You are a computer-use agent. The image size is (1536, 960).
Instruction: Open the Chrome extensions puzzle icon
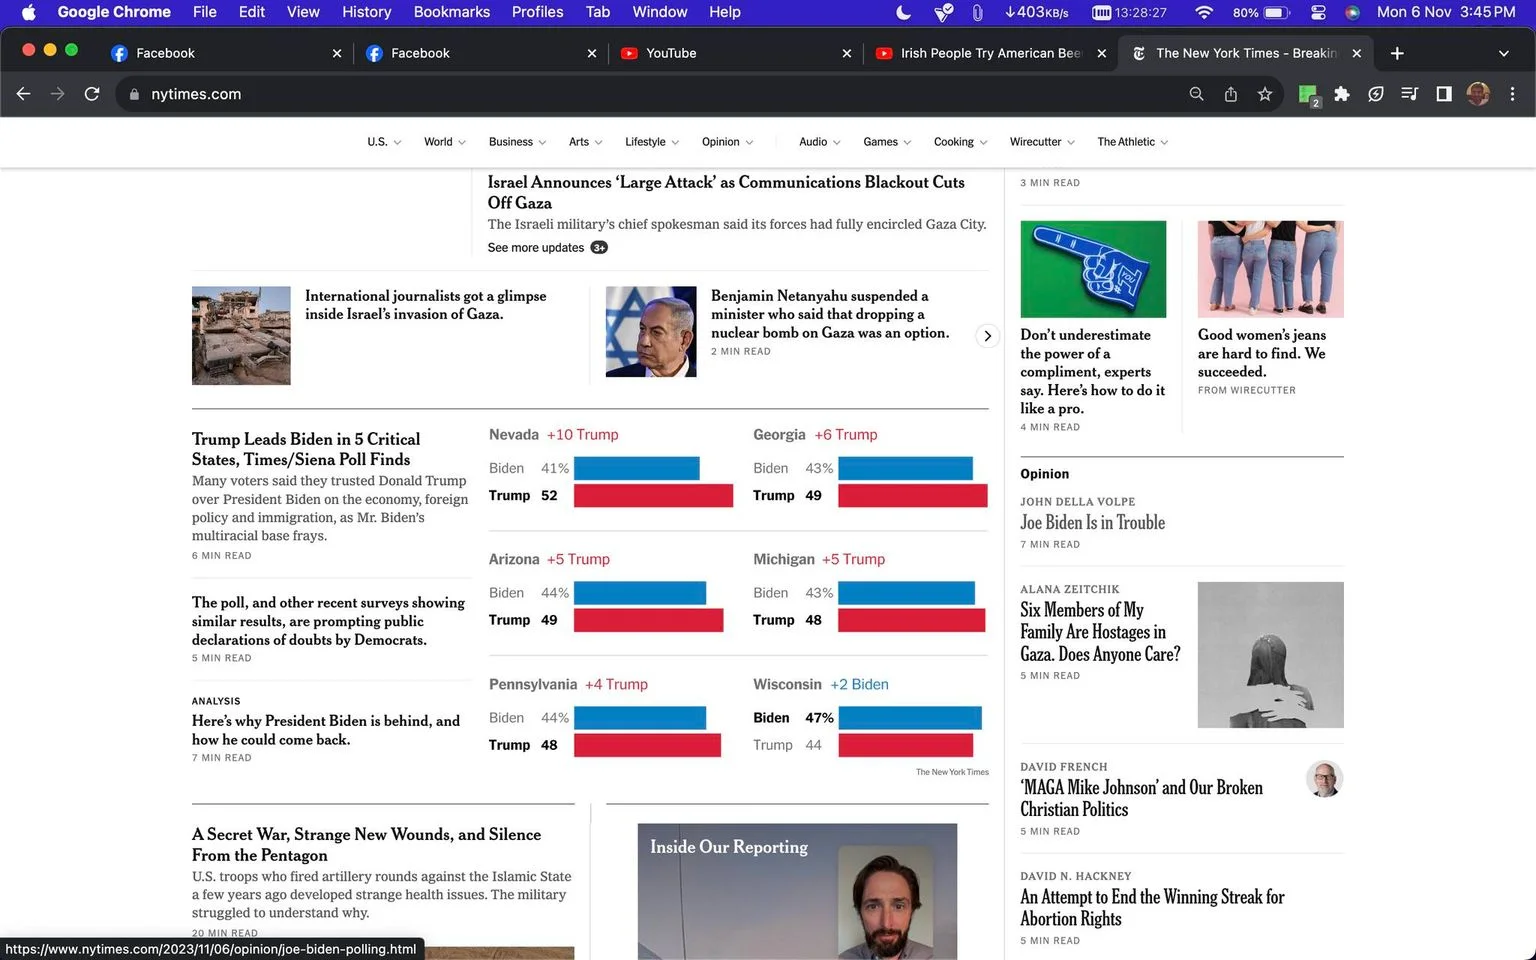pyautogui.click(x=1342, y=94)
